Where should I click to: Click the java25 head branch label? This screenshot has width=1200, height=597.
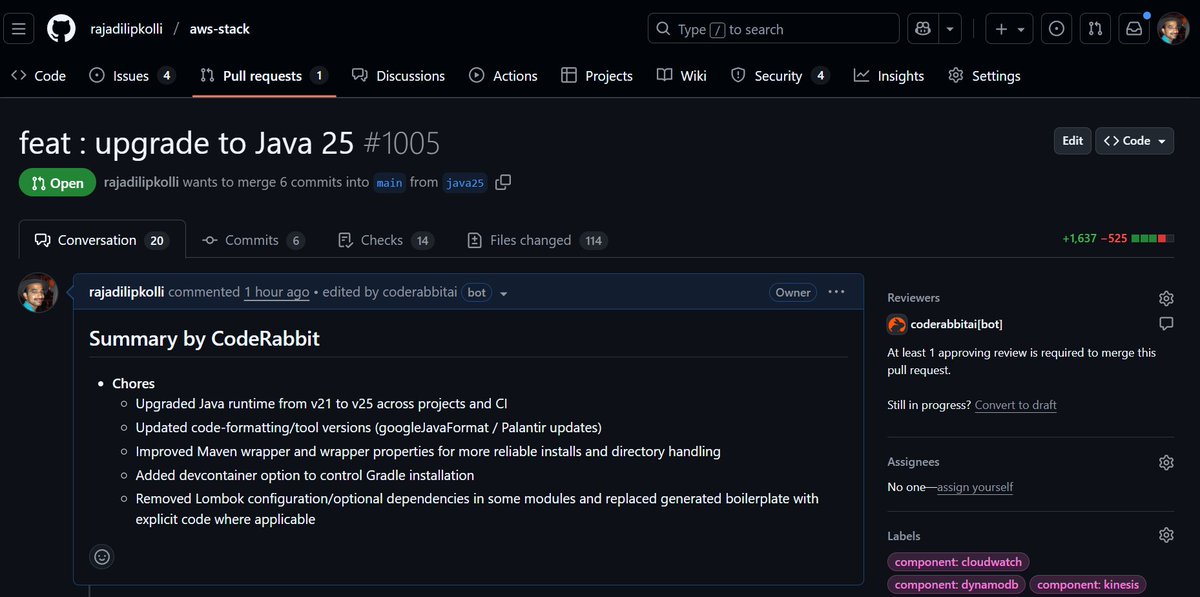point(465,182)
